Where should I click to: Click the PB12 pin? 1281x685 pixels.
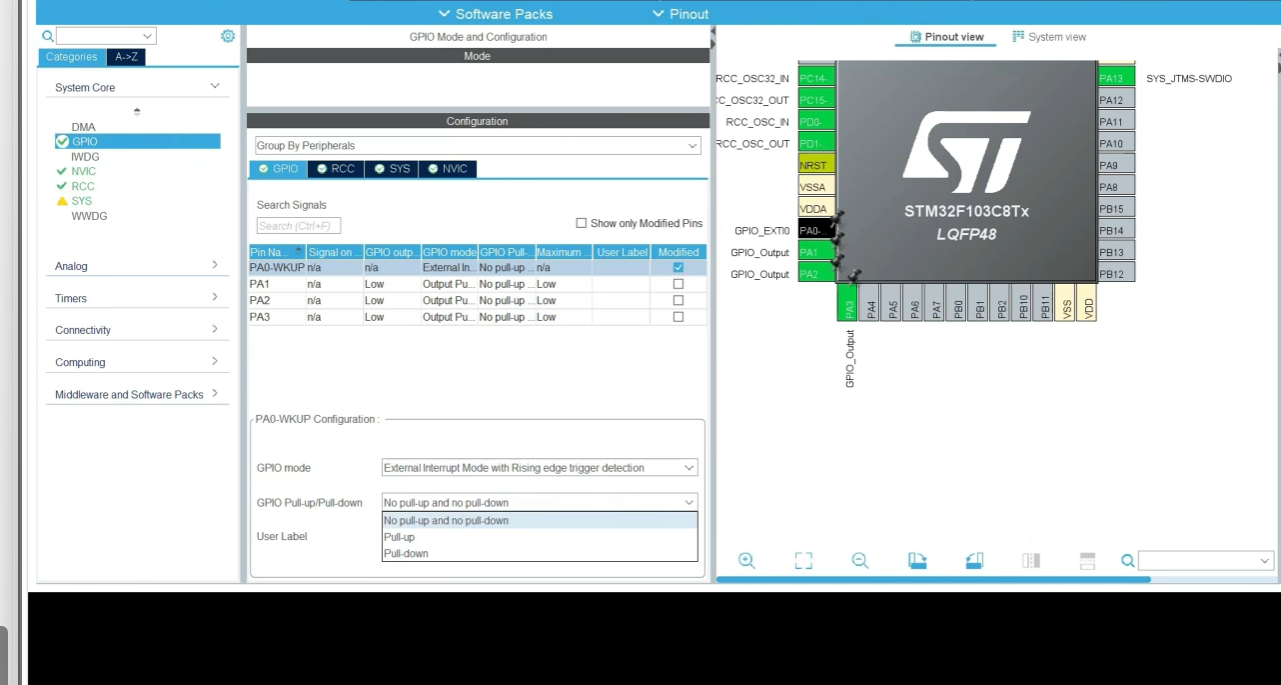1116,274
